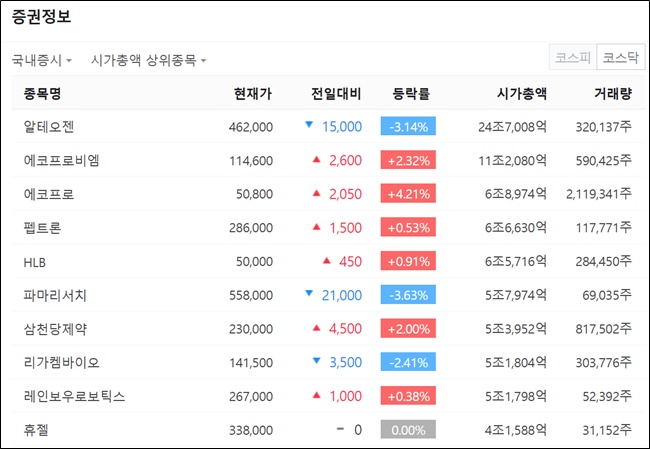Open the 파마리서치 stock link
Viewport: 650px width, 449px height.
(x=55, y=295)
